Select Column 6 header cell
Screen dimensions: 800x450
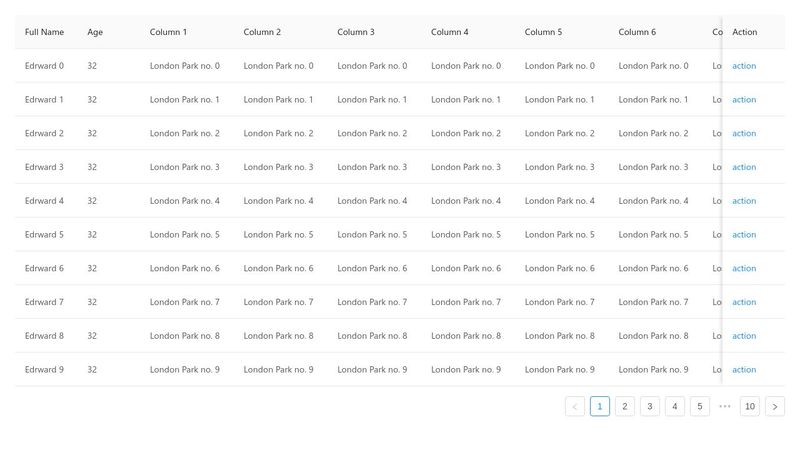click(637, 32)
